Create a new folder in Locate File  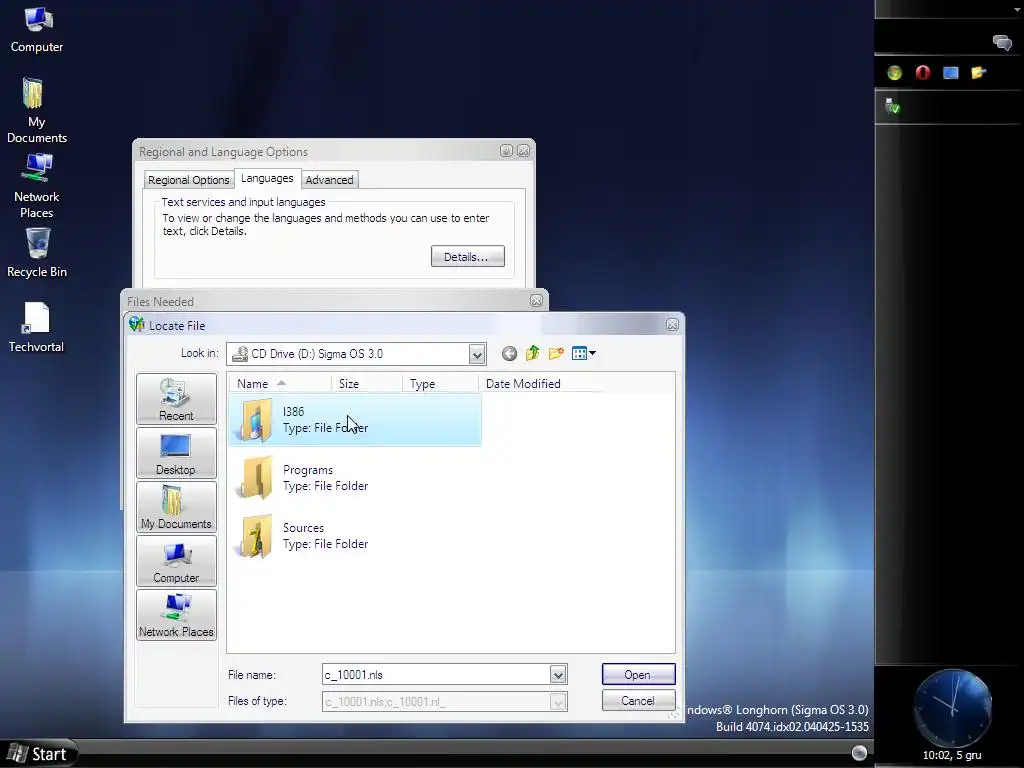pyautogui.click(x=556, y=353)
